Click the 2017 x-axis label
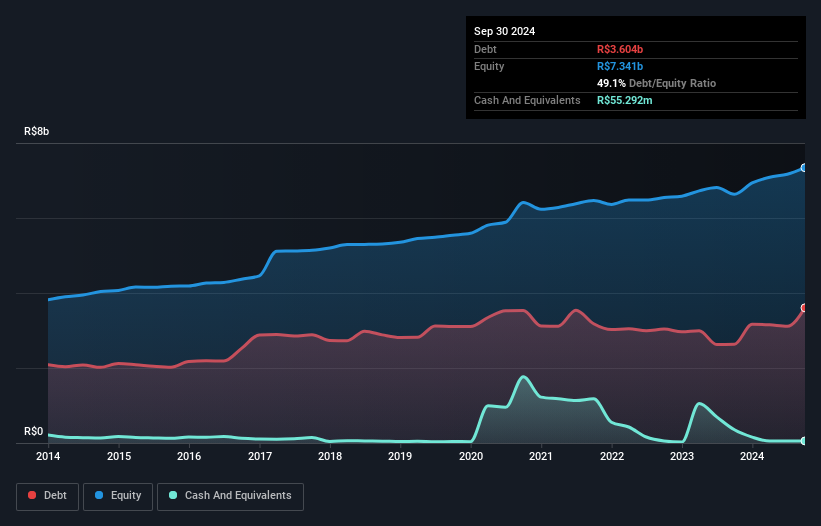Viewport: 821px width, 526px height. pos(260,456)
